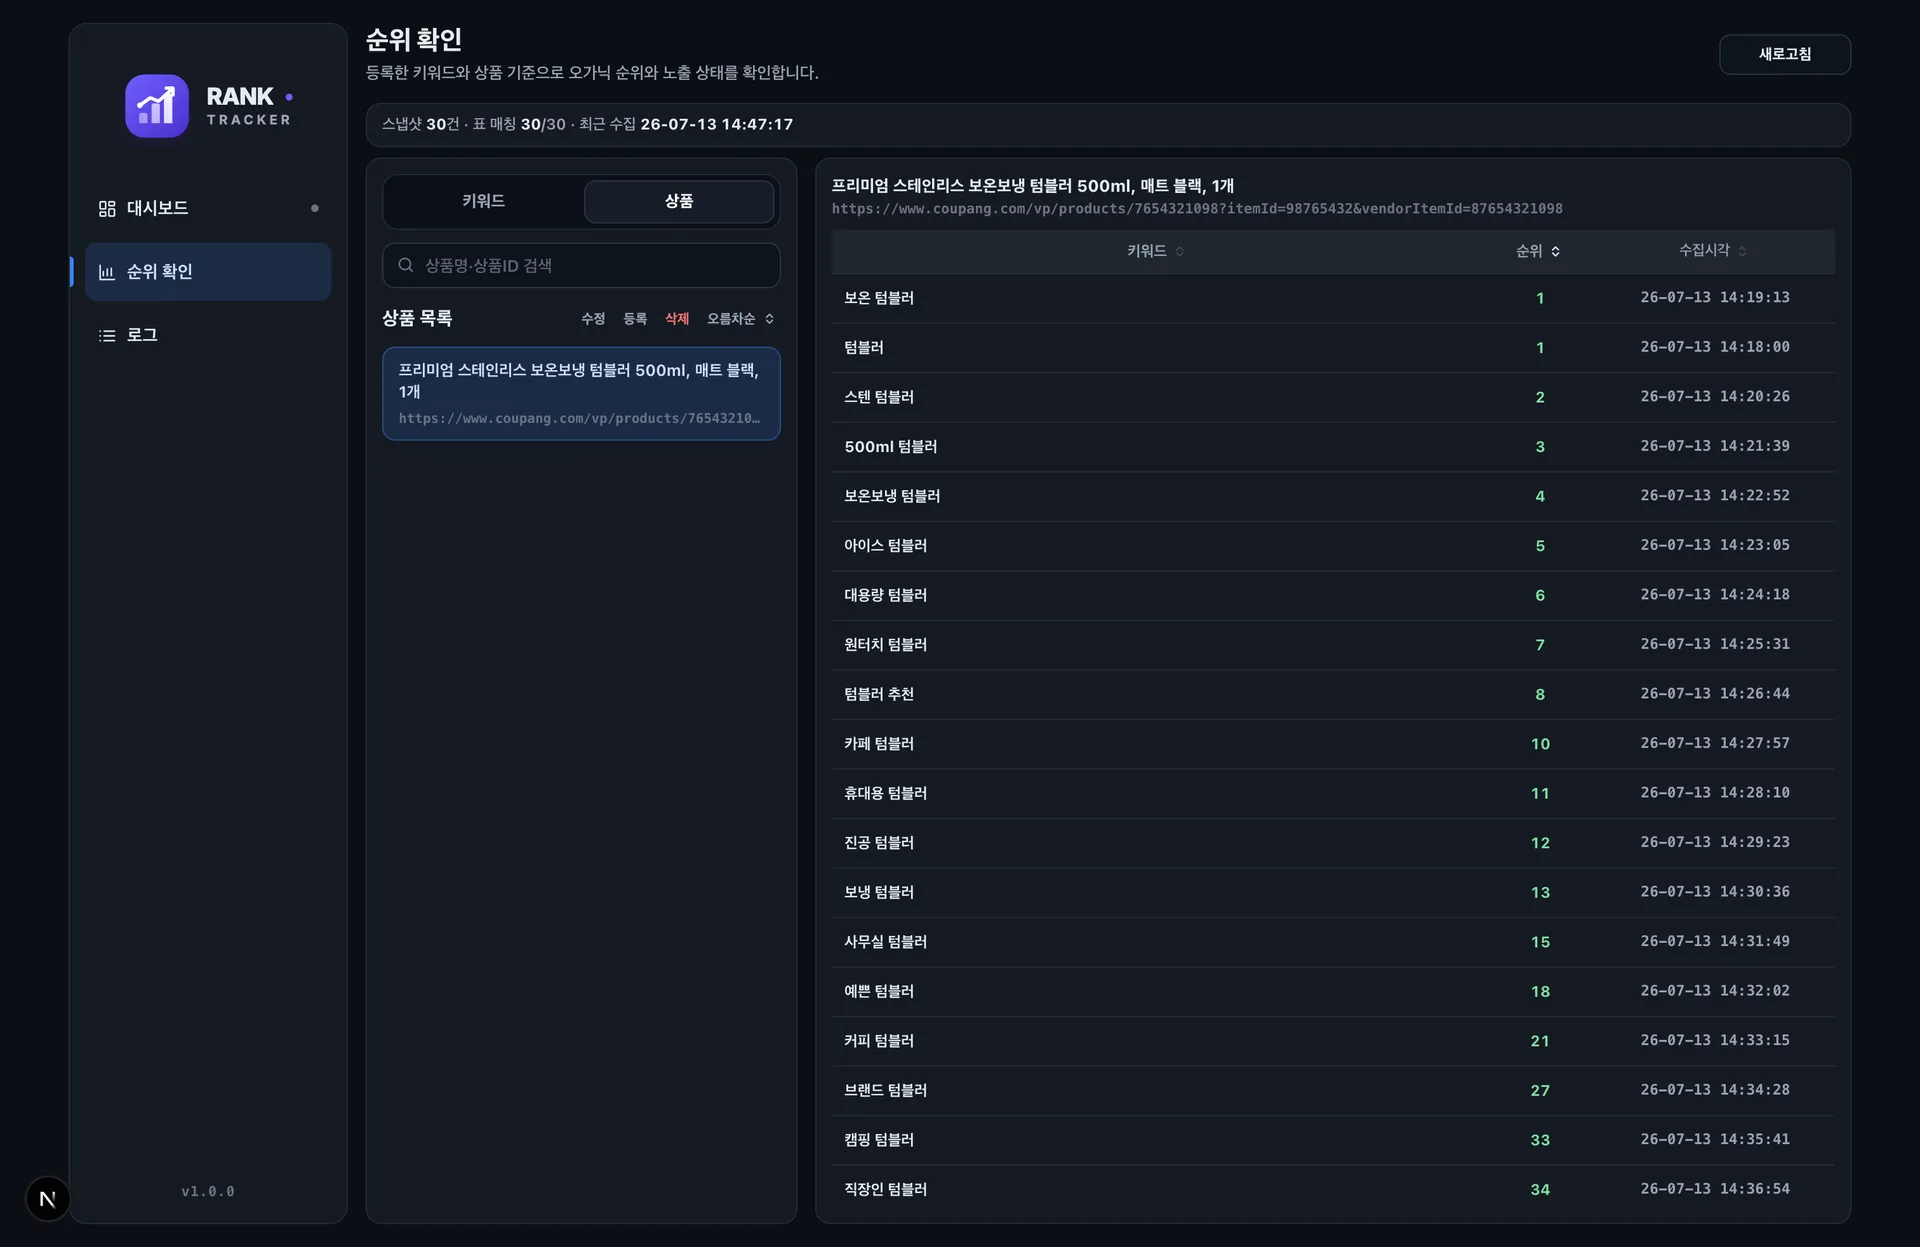Select the 보냉 텀블러 keyword row

pos(1333,892)
